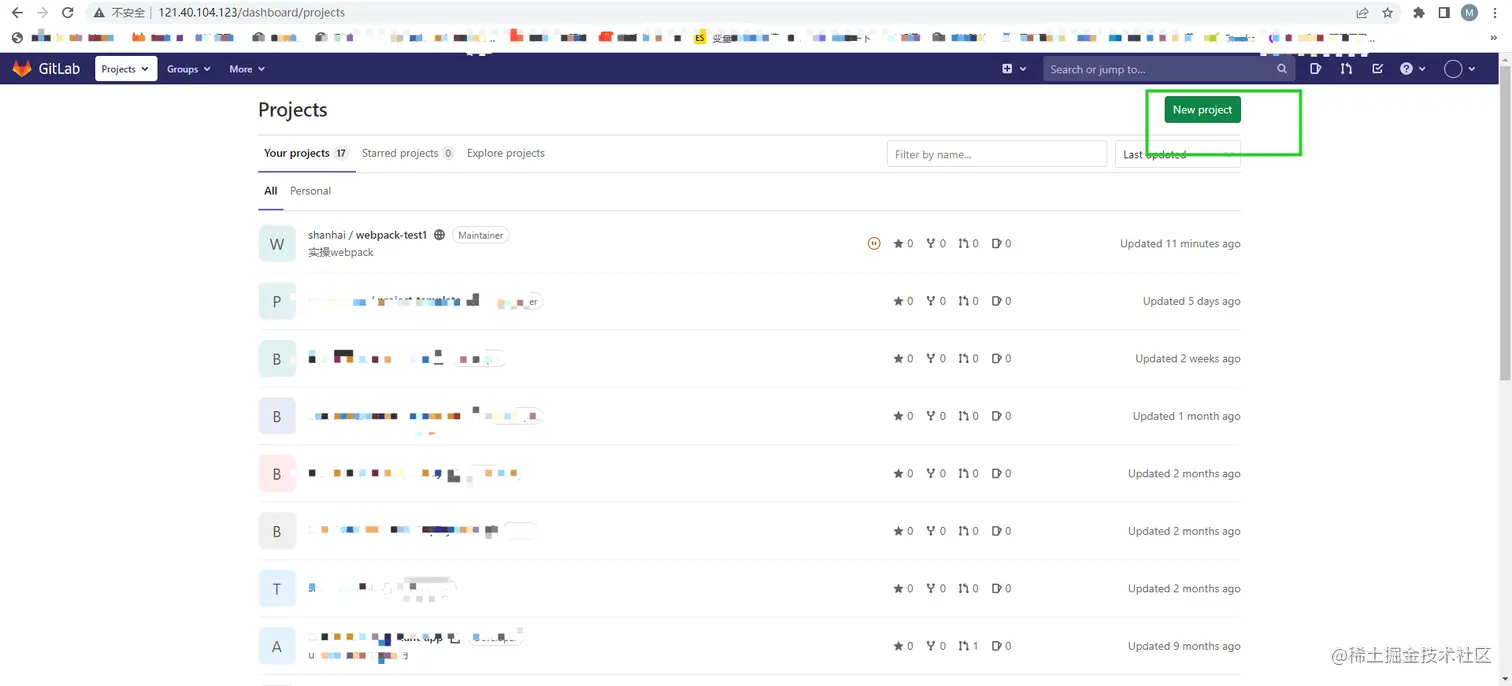Click the A project avatar
Image resolution: width=1512 pixels, height=686 pixels.
pyautogui.click(x=277, y=646)
